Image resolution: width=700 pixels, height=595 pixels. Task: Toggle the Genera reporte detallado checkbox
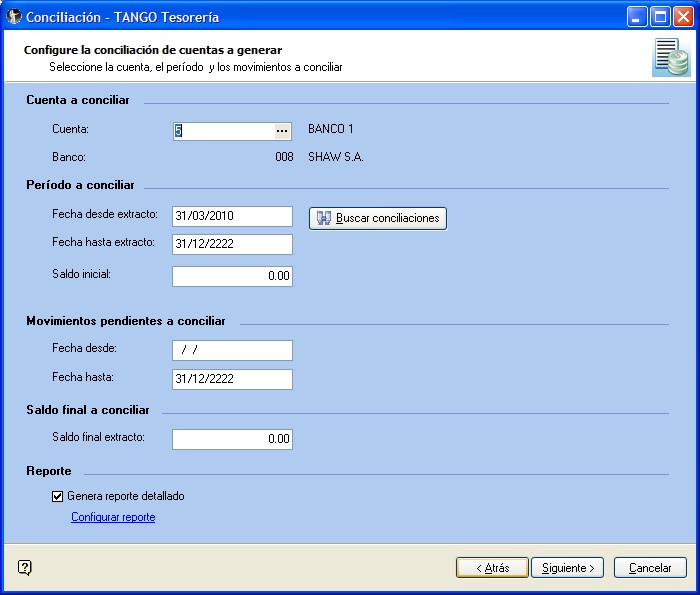click(x=57, y=496)
